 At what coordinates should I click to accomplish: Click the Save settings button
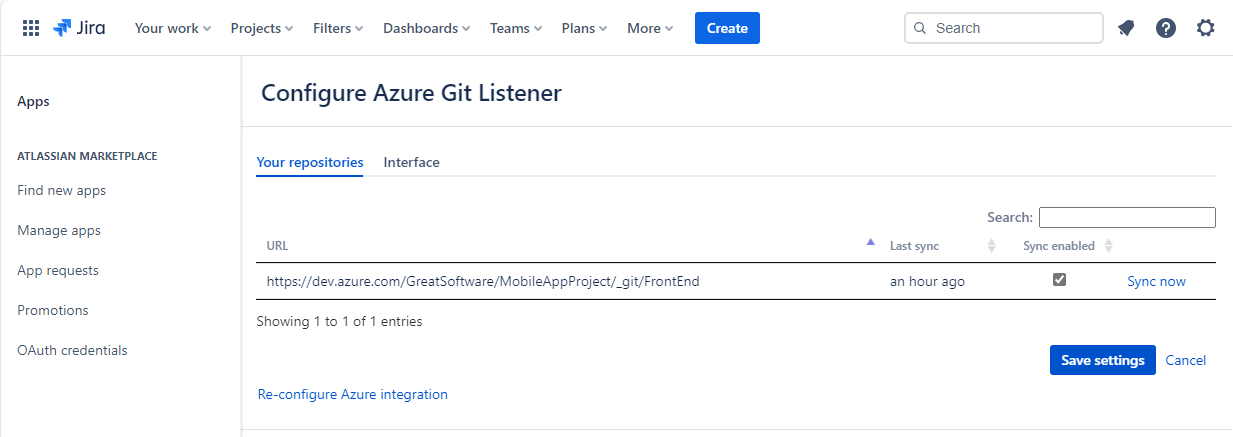1103,360
